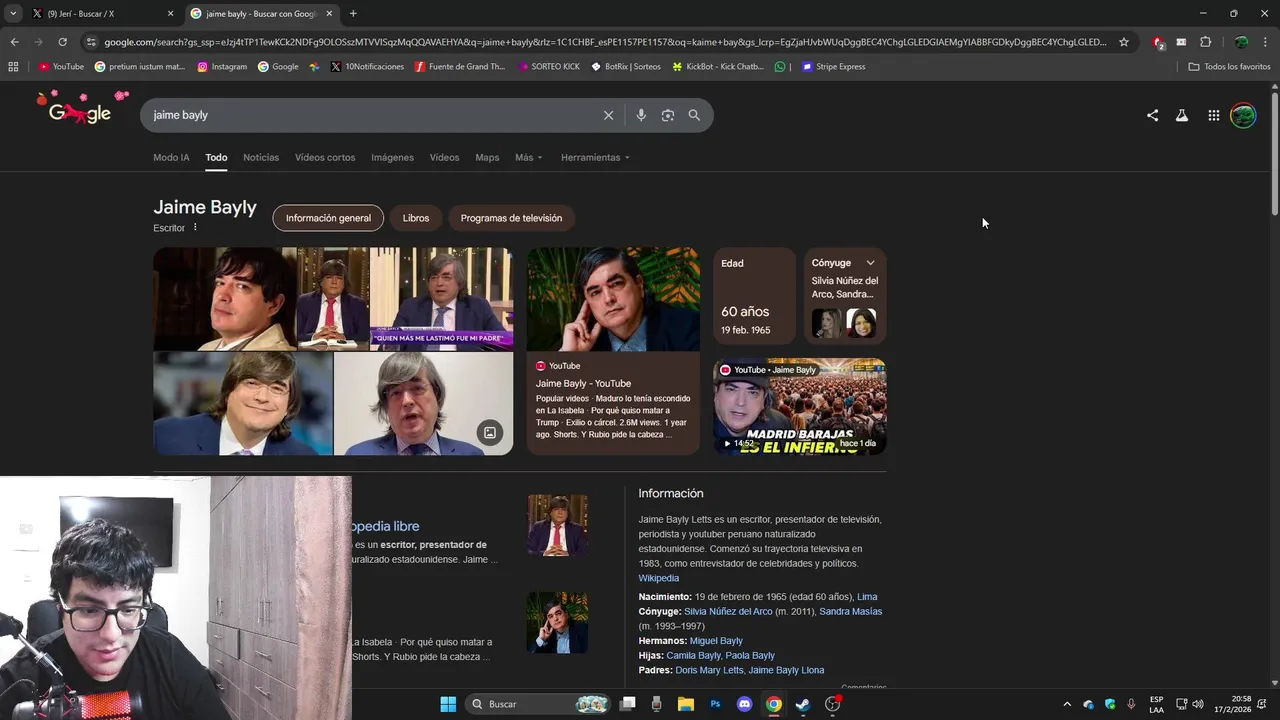Open the Sandra Masías link
The image size is (1280, 720).
coord(850,611)
